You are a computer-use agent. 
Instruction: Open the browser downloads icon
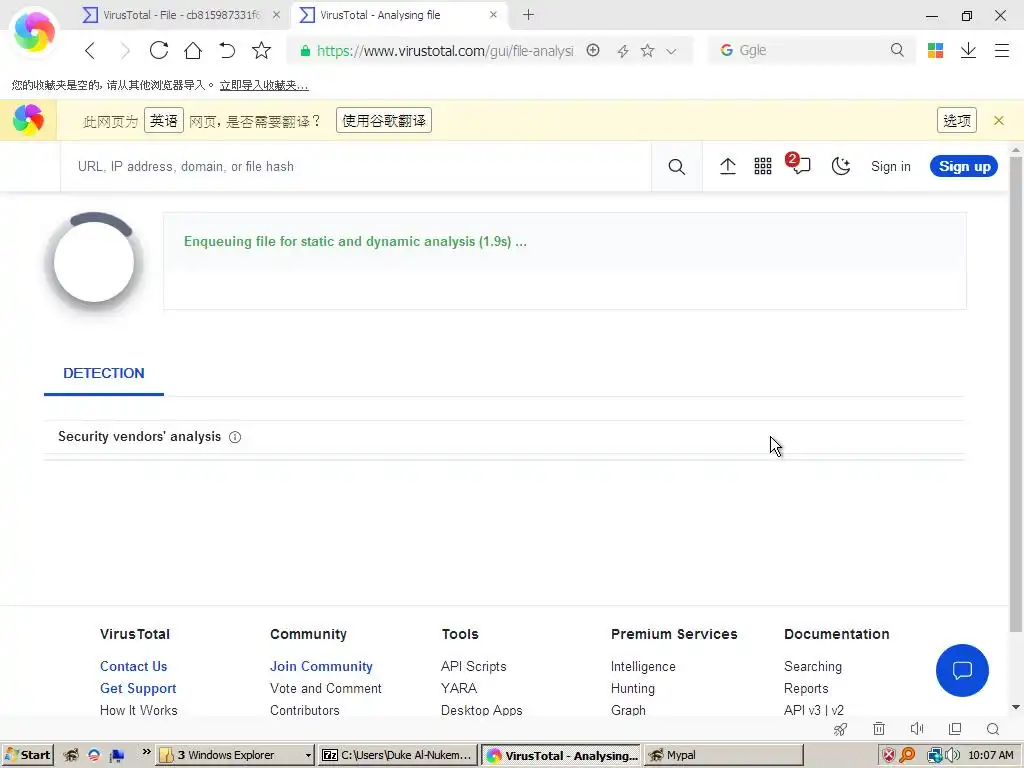pos(968,50)
